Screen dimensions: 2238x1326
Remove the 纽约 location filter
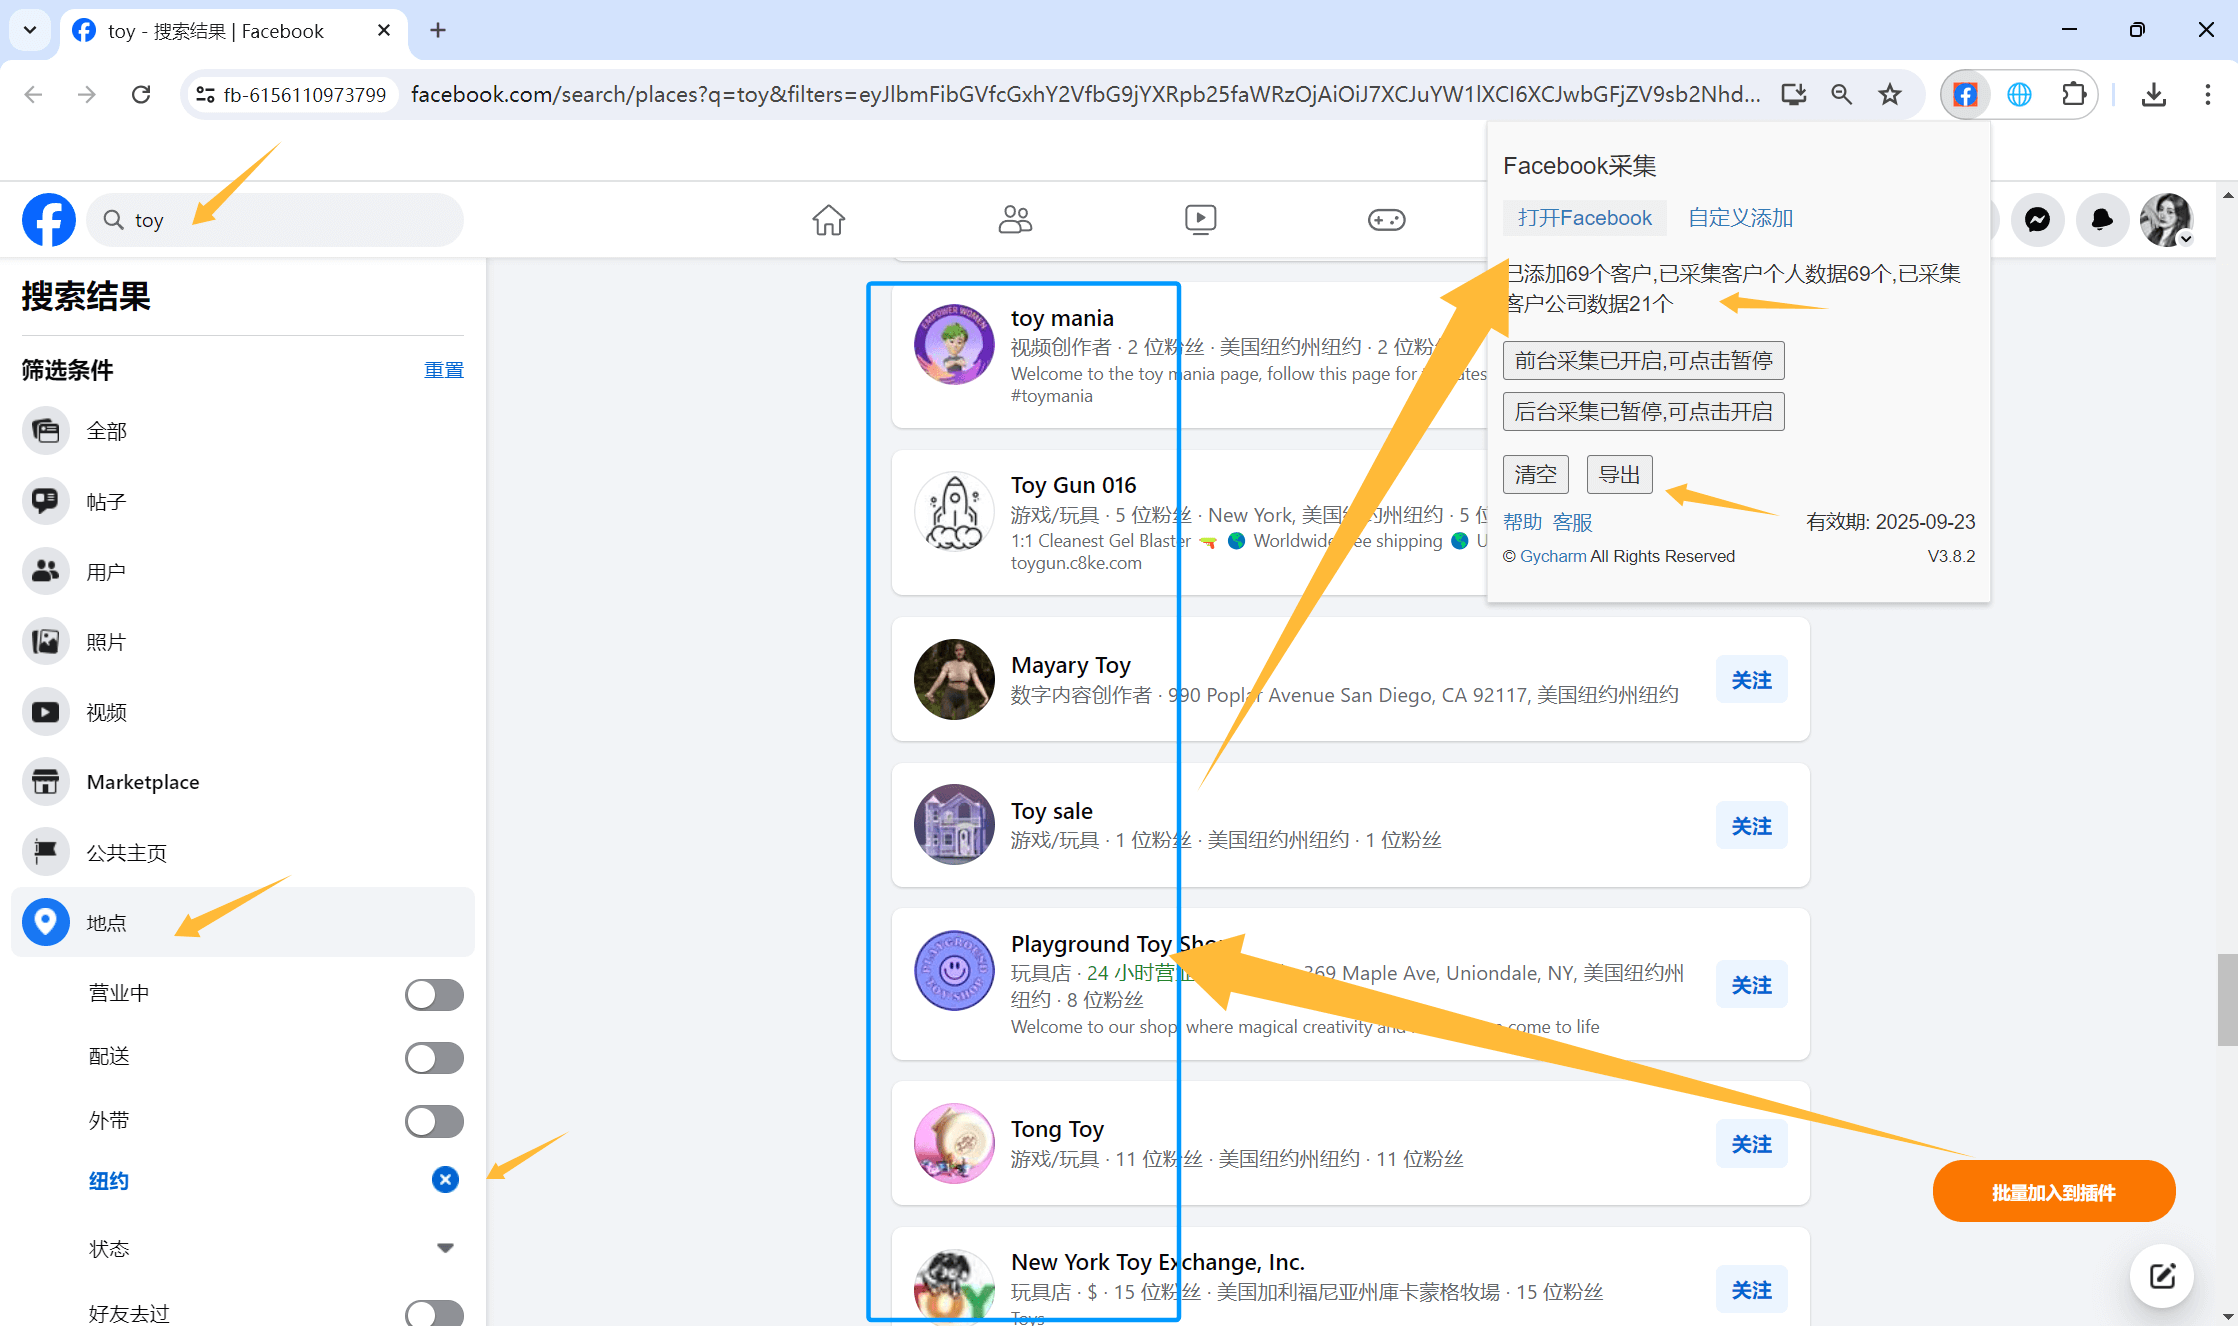445,1180
